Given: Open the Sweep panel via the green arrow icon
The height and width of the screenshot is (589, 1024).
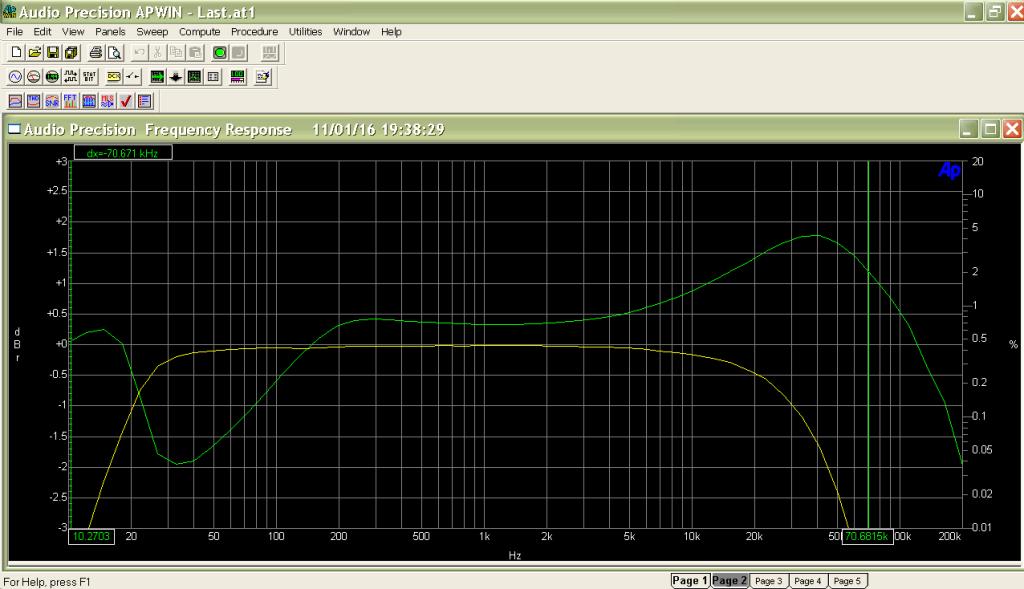Looking at the screenshot, I should [x=157, y=77].
